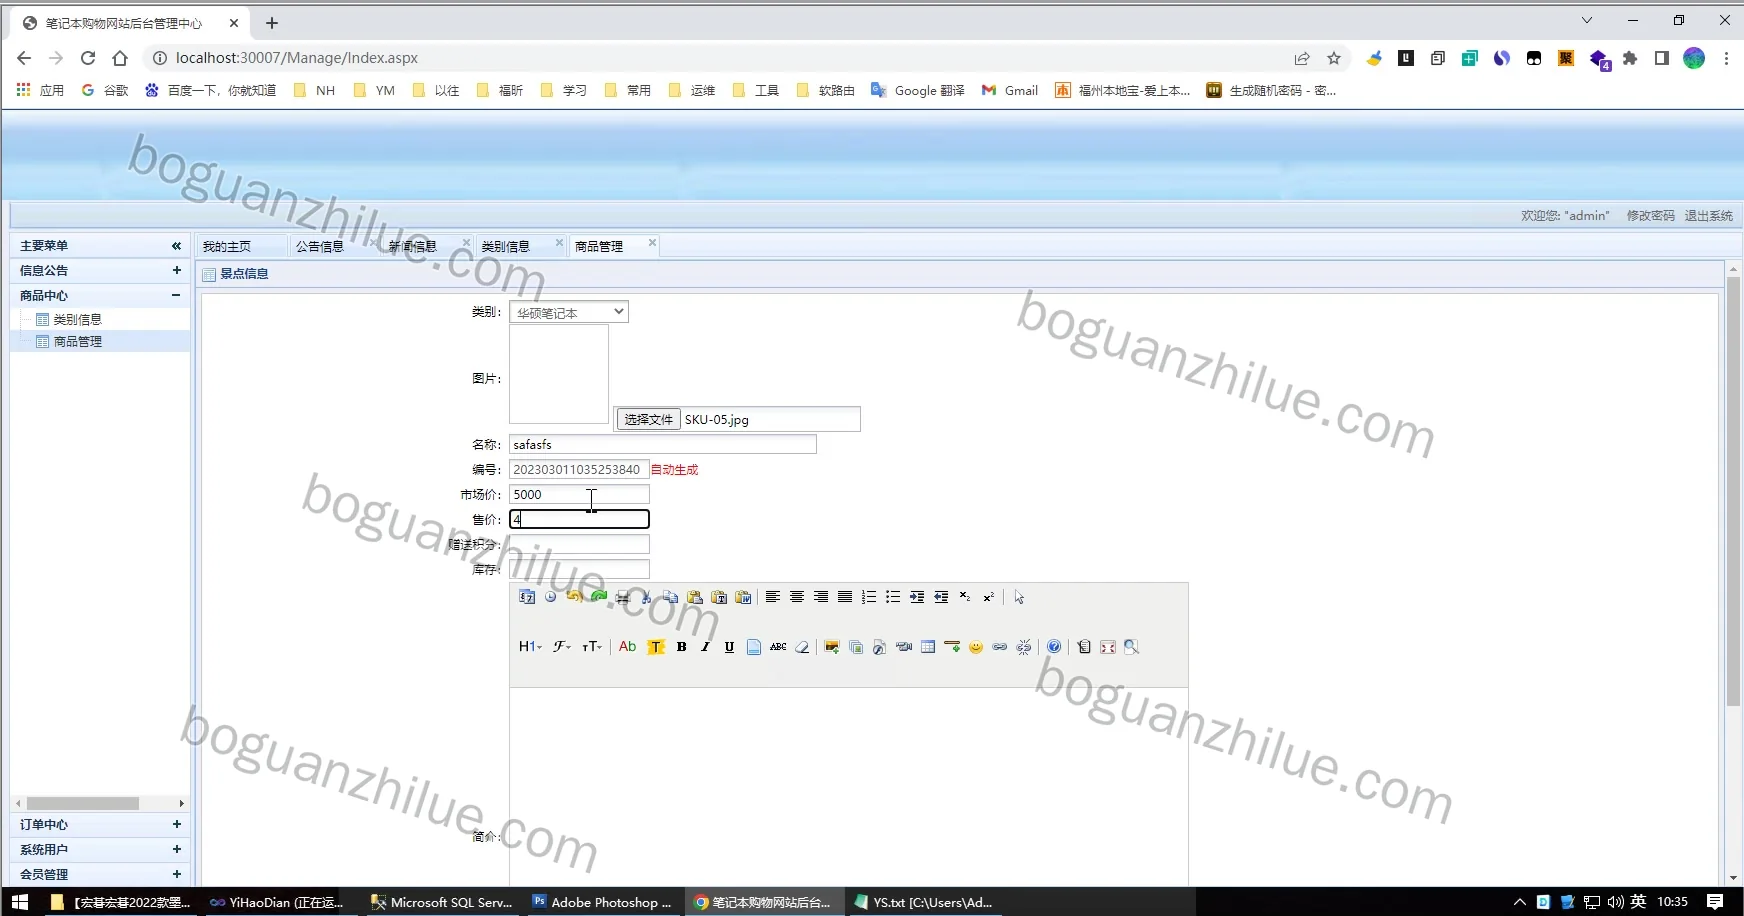Open the editor help about icon

point(1054,647)
